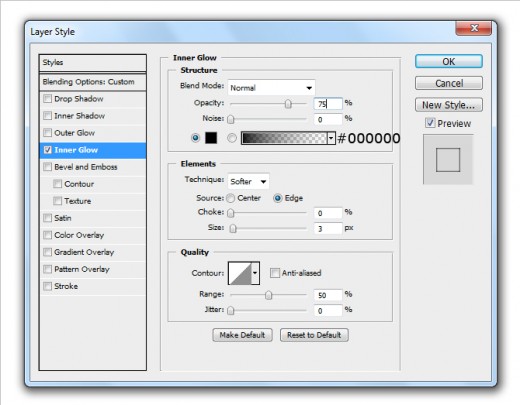520x405 pixels.
Task: Click the Opacity slider handle
Action: coord(288,104)
